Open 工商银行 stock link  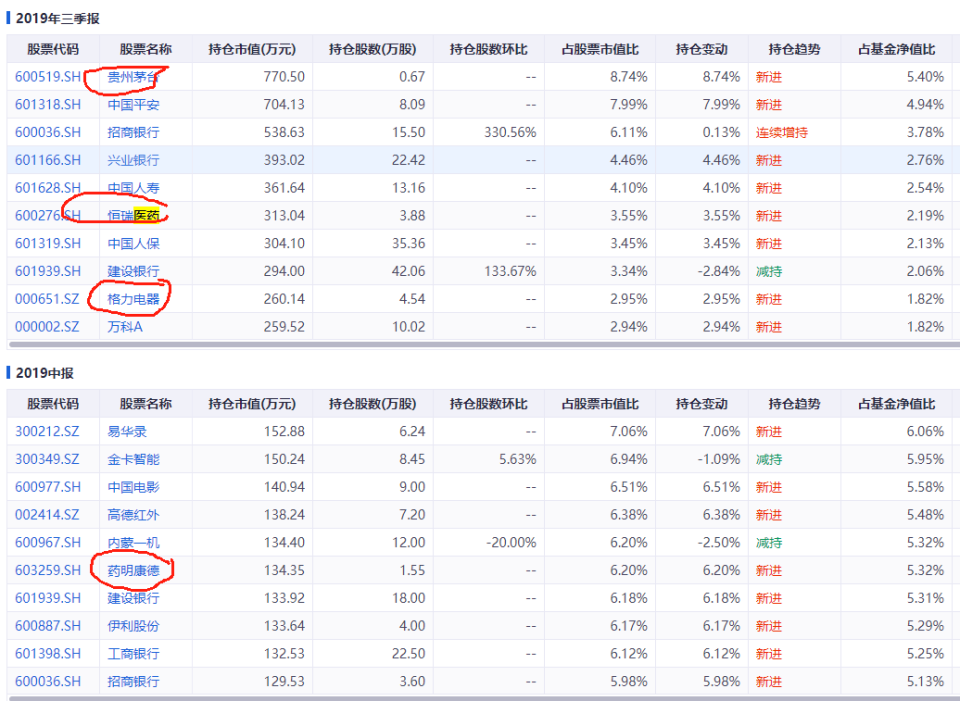(133, 654)
